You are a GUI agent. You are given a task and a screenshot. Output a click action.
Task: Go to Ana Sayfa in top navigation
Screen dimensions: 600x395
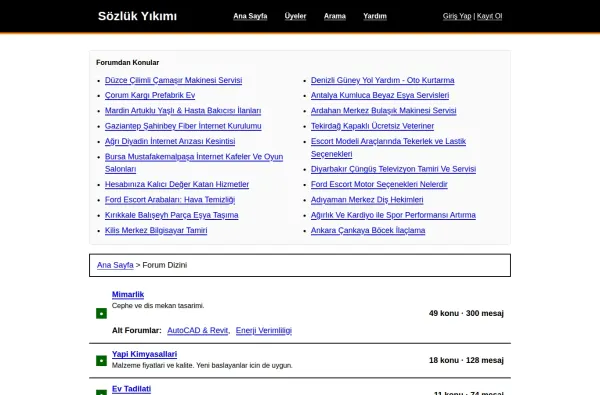coord(250,16)
